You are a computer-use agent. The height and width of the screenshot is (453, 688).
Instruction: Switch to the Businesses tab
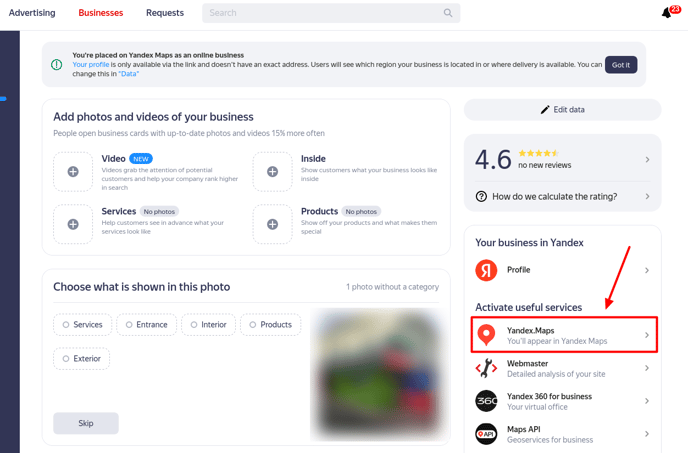(101, 13)
